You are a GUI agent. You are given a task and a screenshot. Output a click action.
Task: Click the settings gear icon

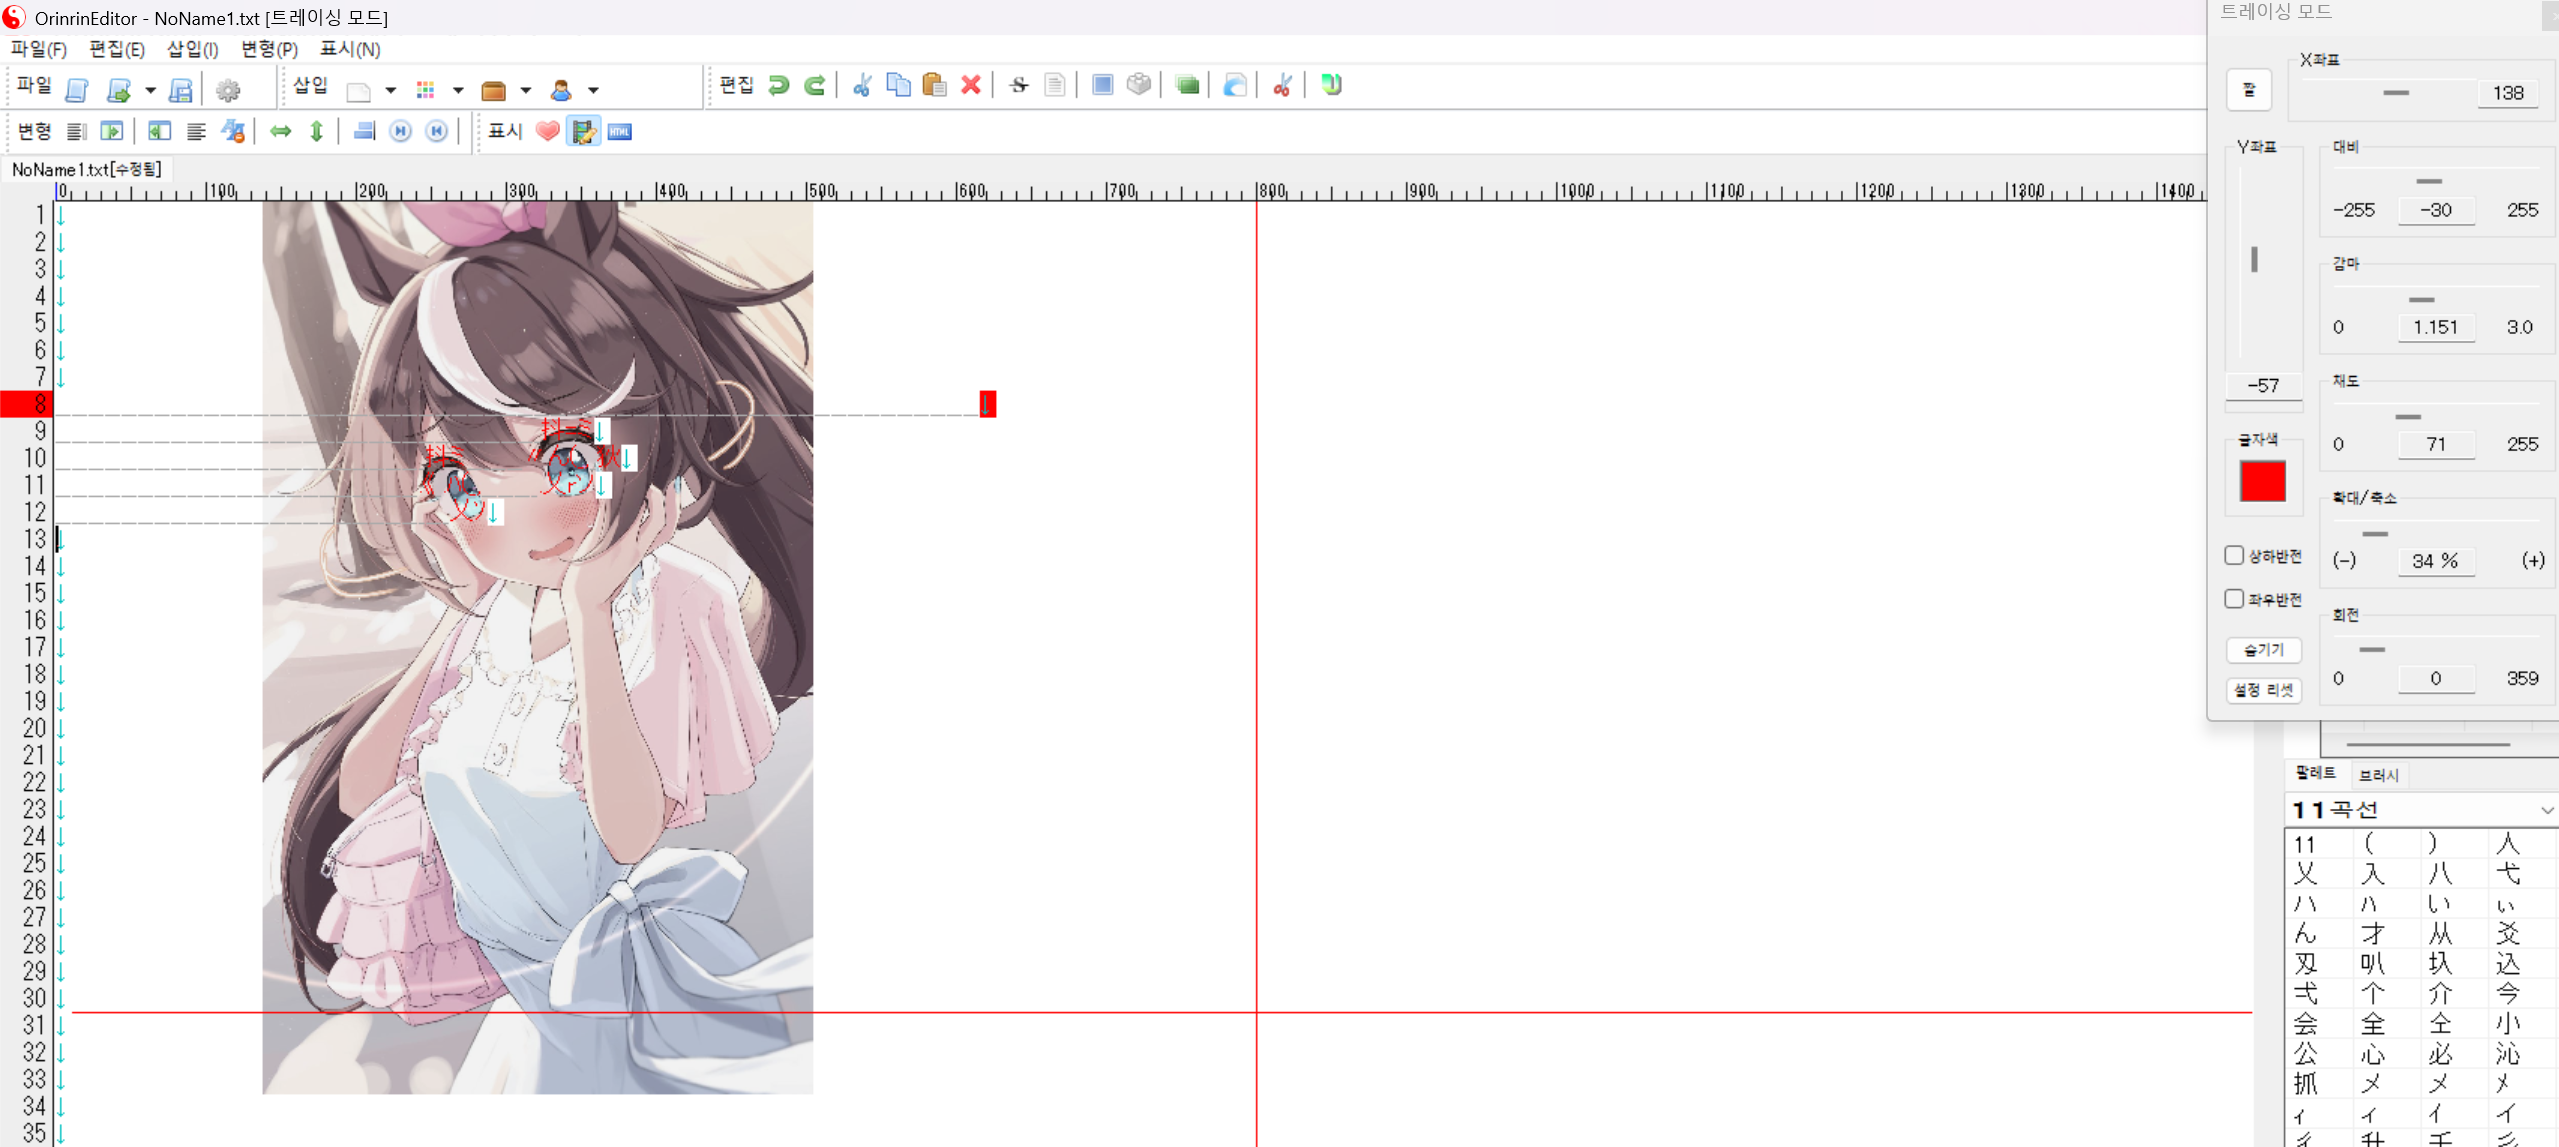[x=228, y=91]
